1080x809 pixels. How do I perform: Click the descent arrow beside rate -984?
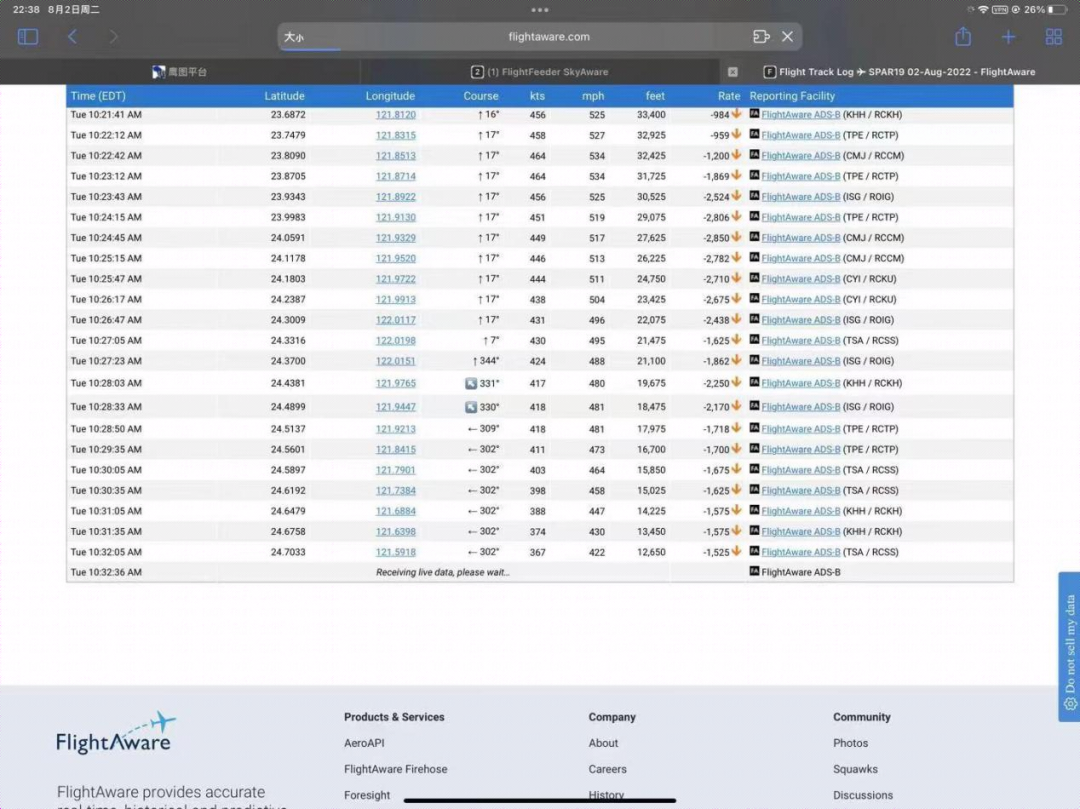[x=736, y=114]
